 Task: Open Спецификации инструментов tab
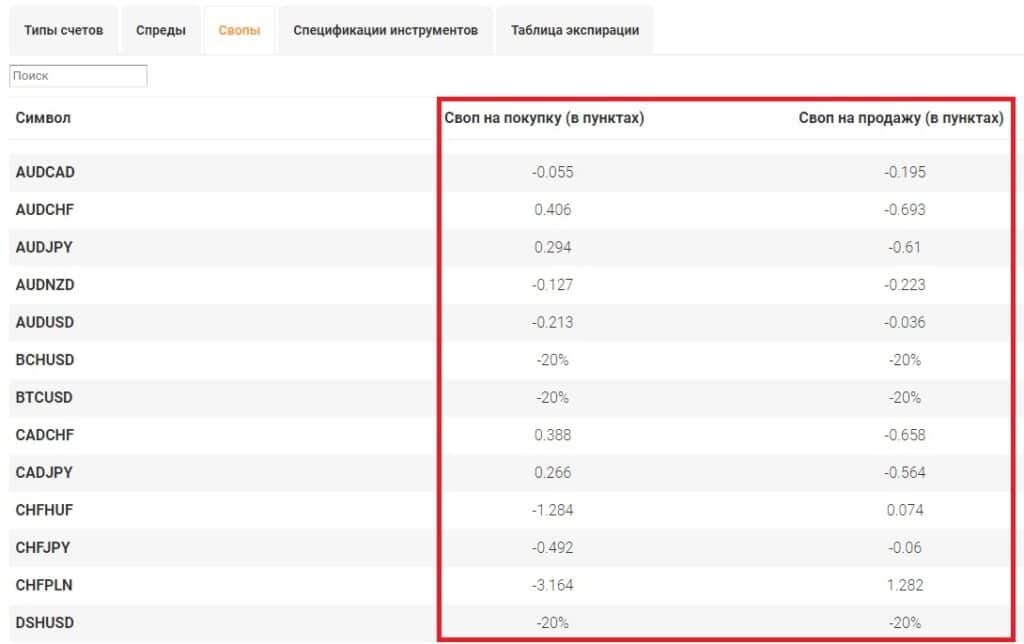tap(385, 30)
